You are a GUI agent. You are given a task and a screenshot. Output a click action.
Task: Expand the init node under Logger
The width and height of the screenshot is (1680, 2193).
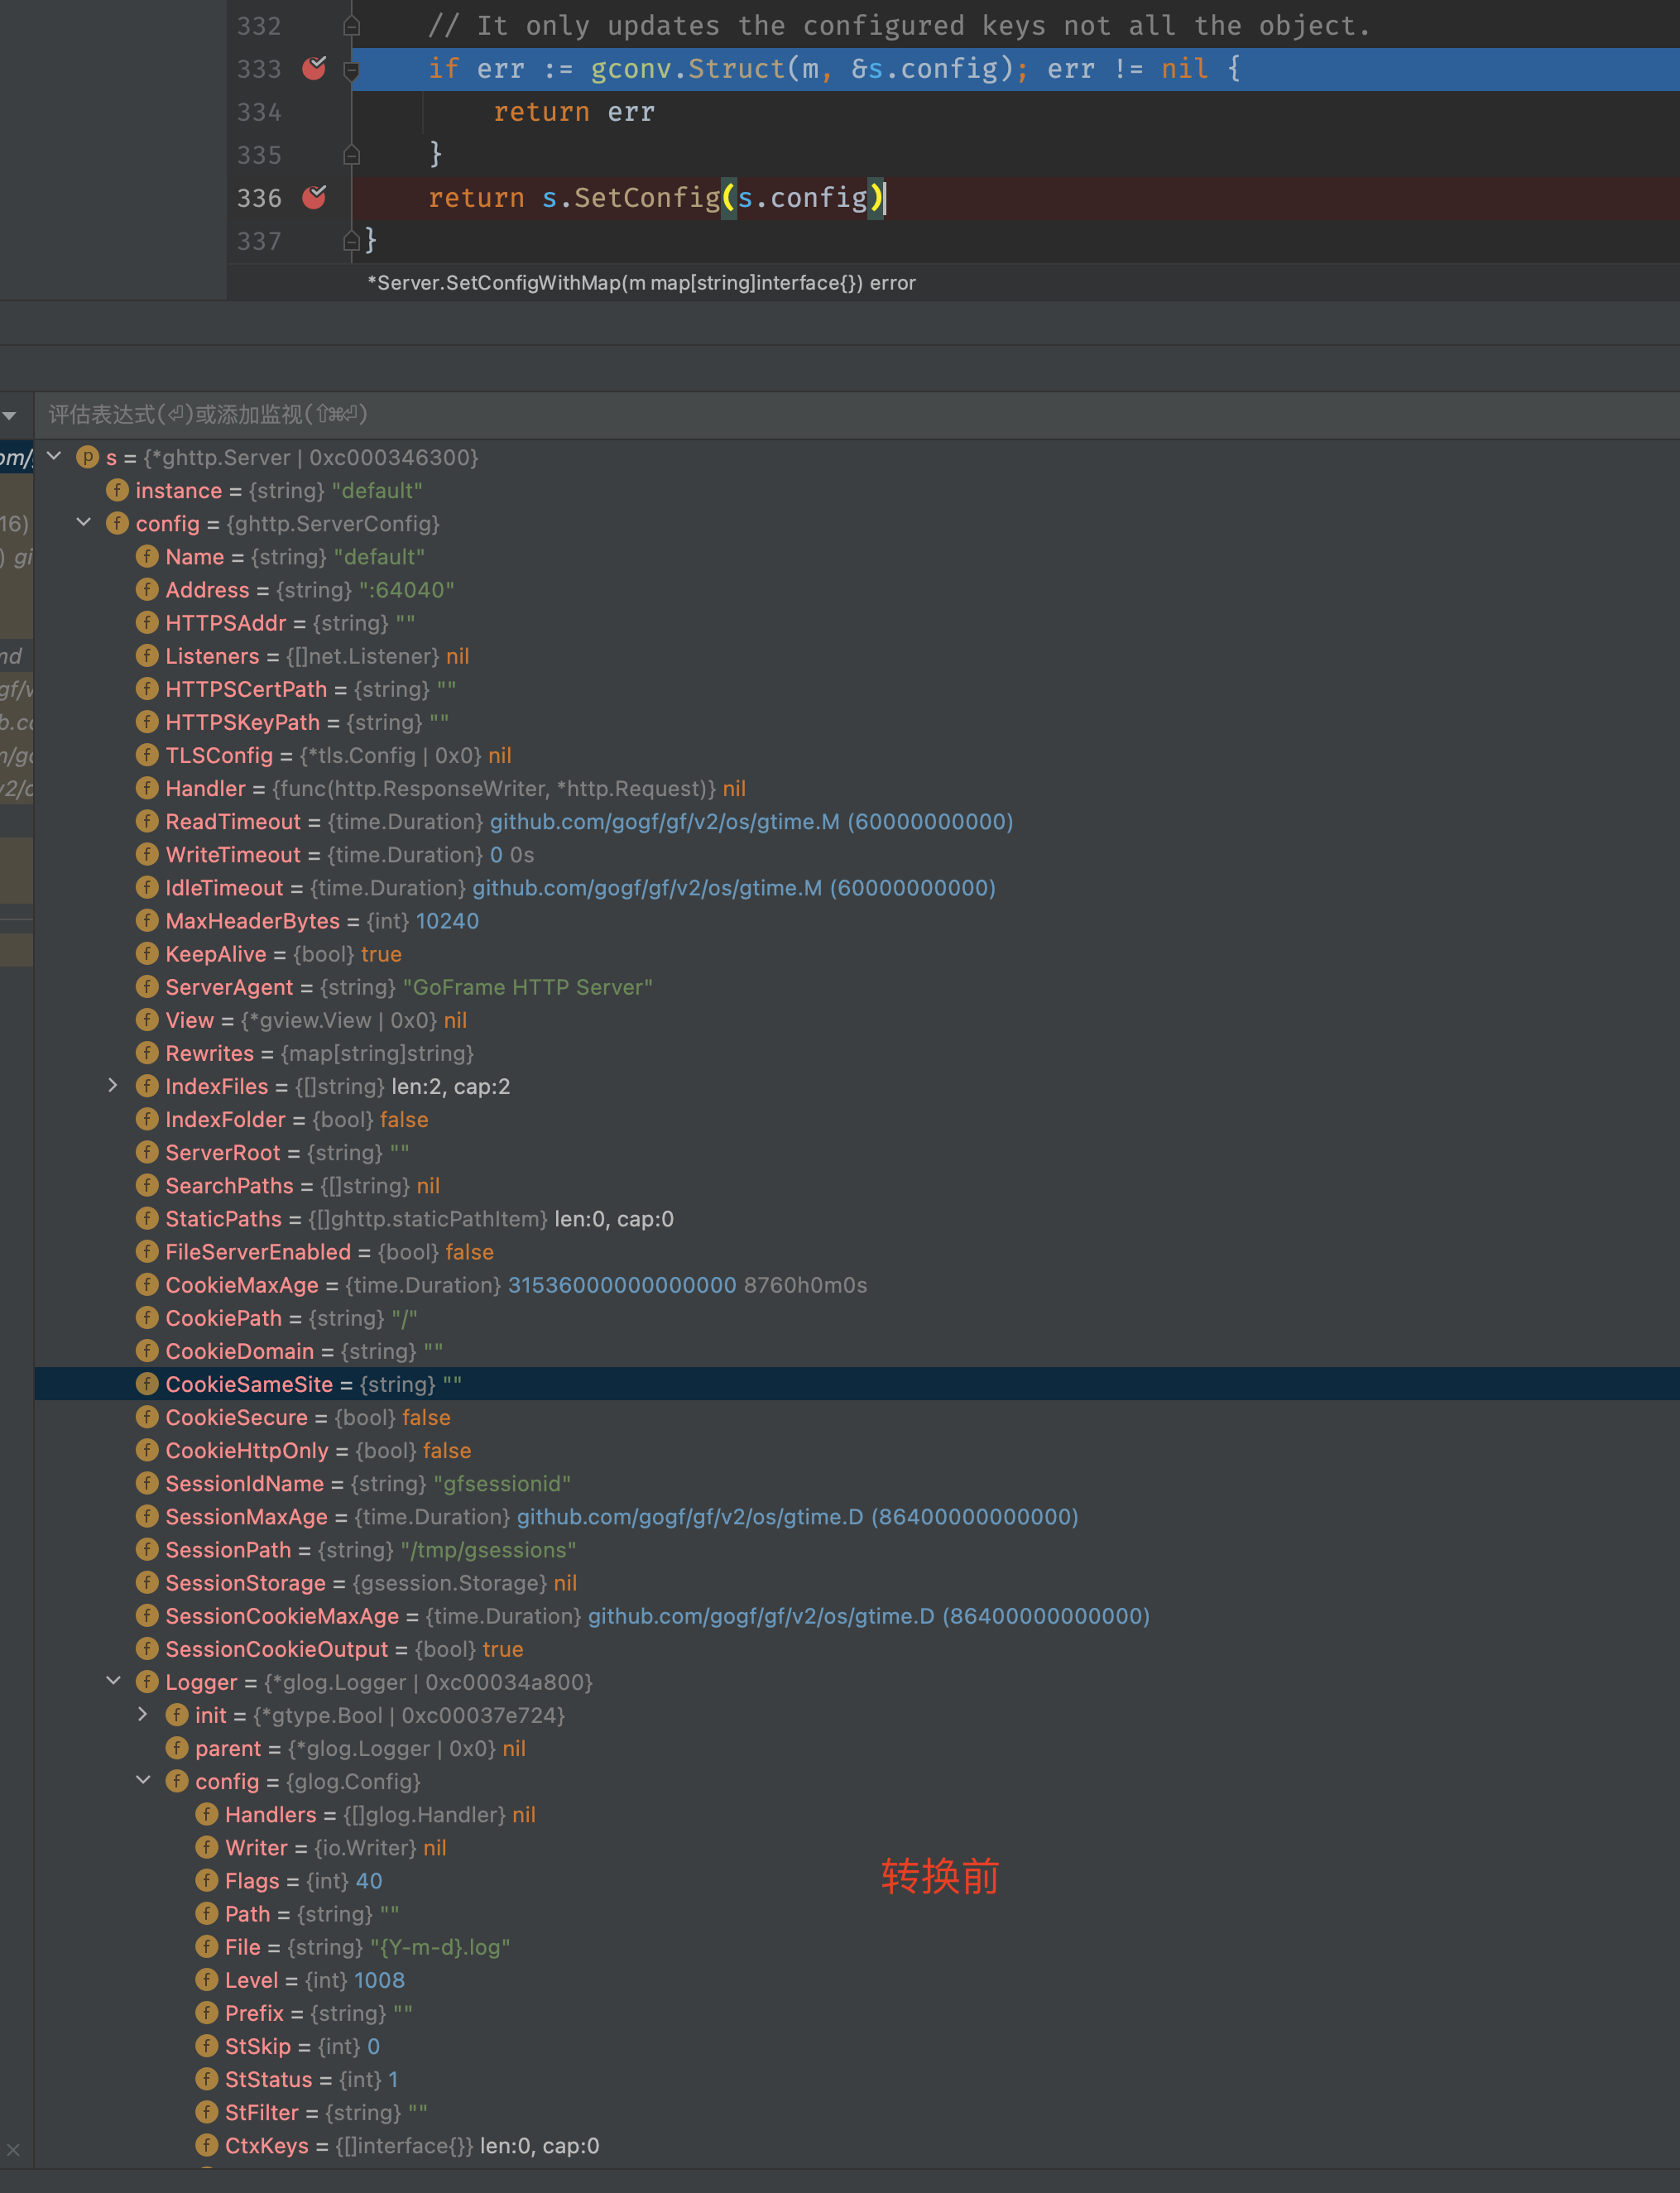(x=143, y=1715)
